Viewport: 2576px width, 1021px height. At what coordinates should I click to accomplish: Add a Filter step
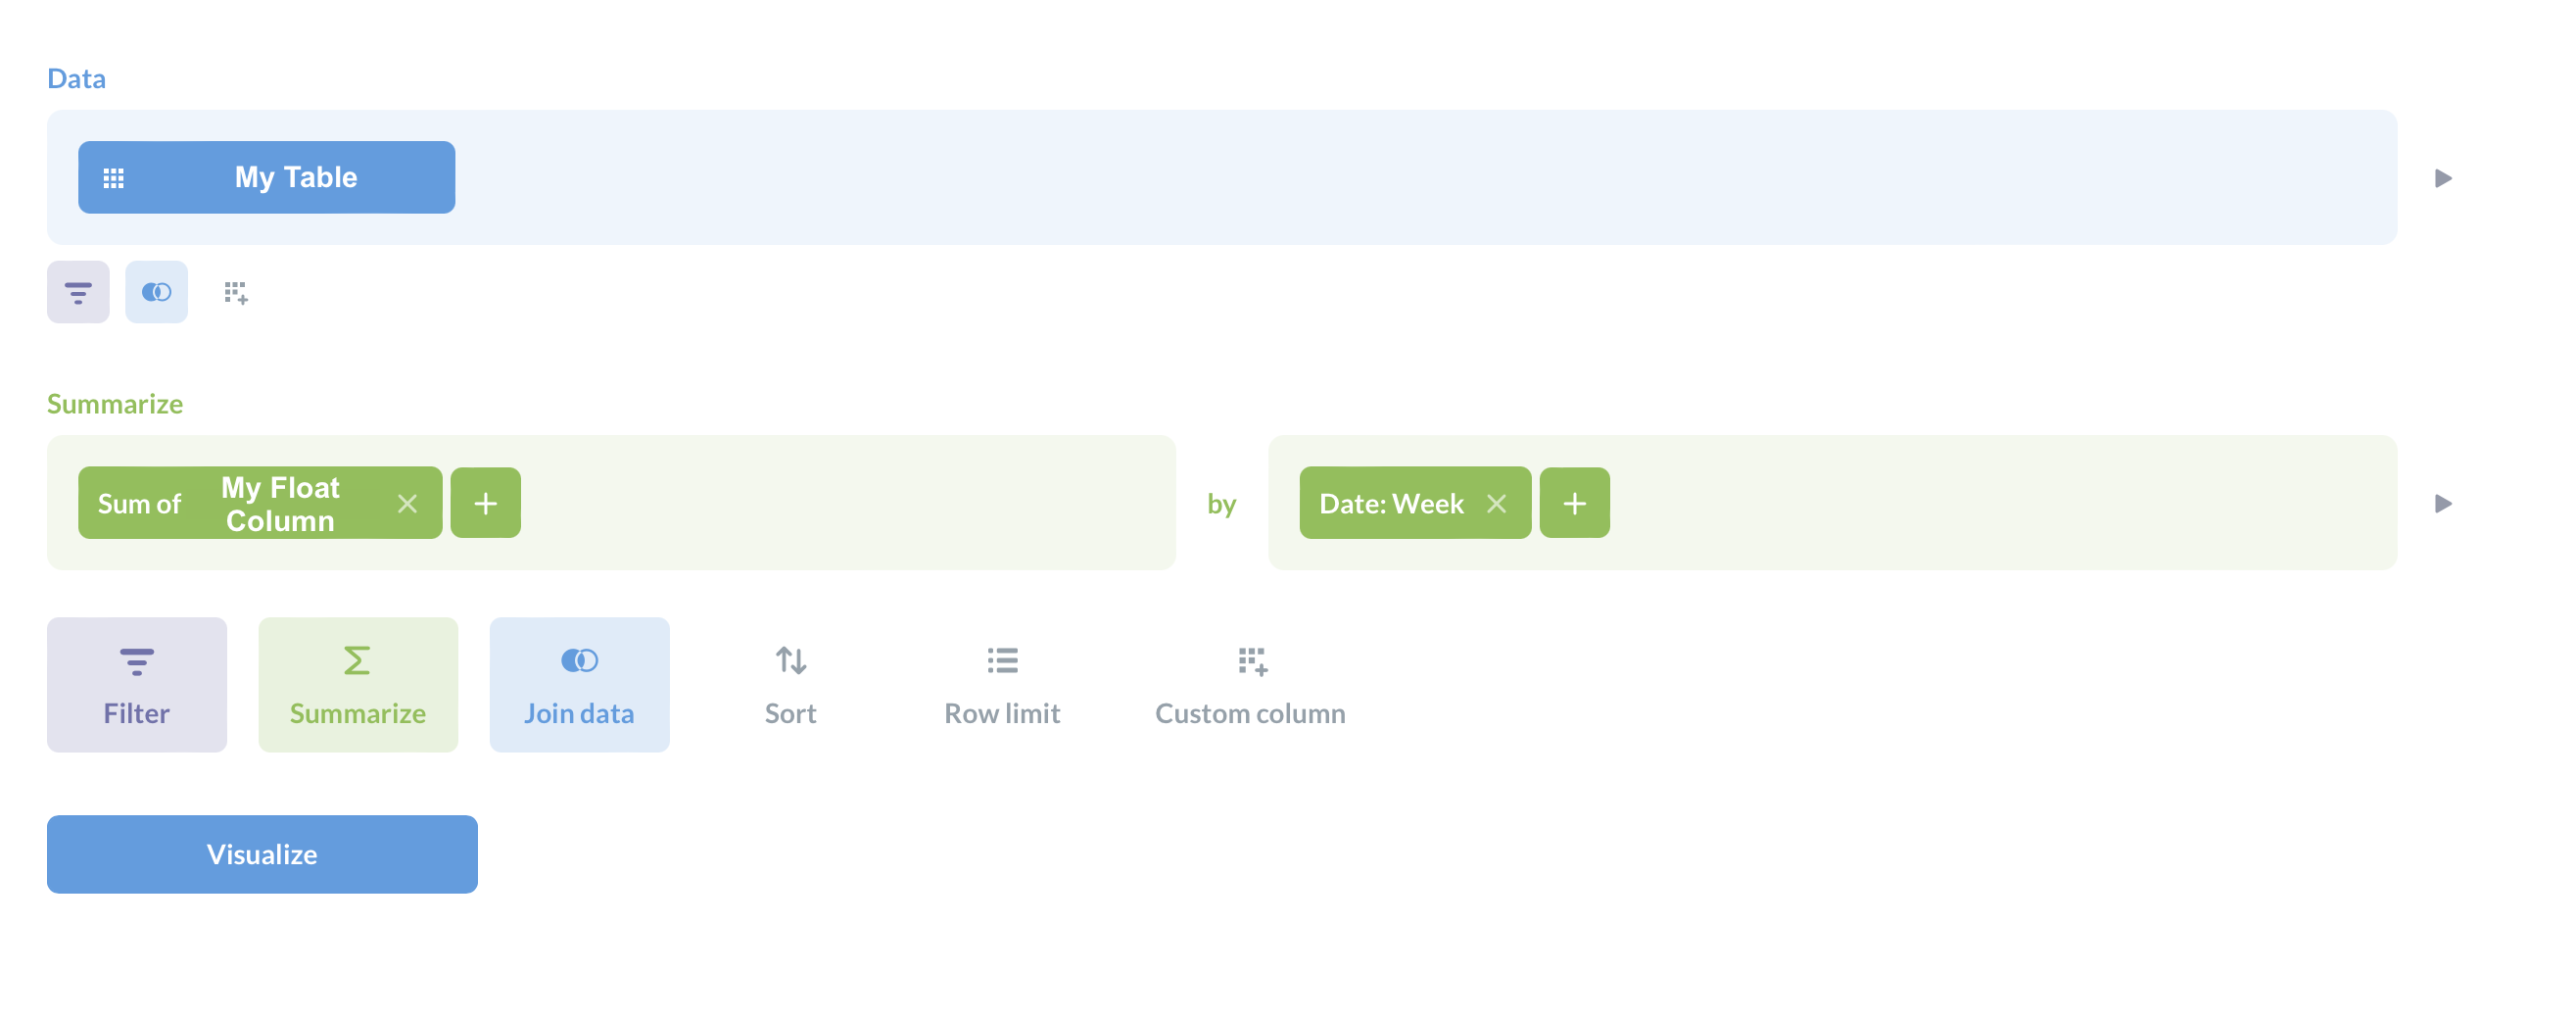click(x=137, y=684)
